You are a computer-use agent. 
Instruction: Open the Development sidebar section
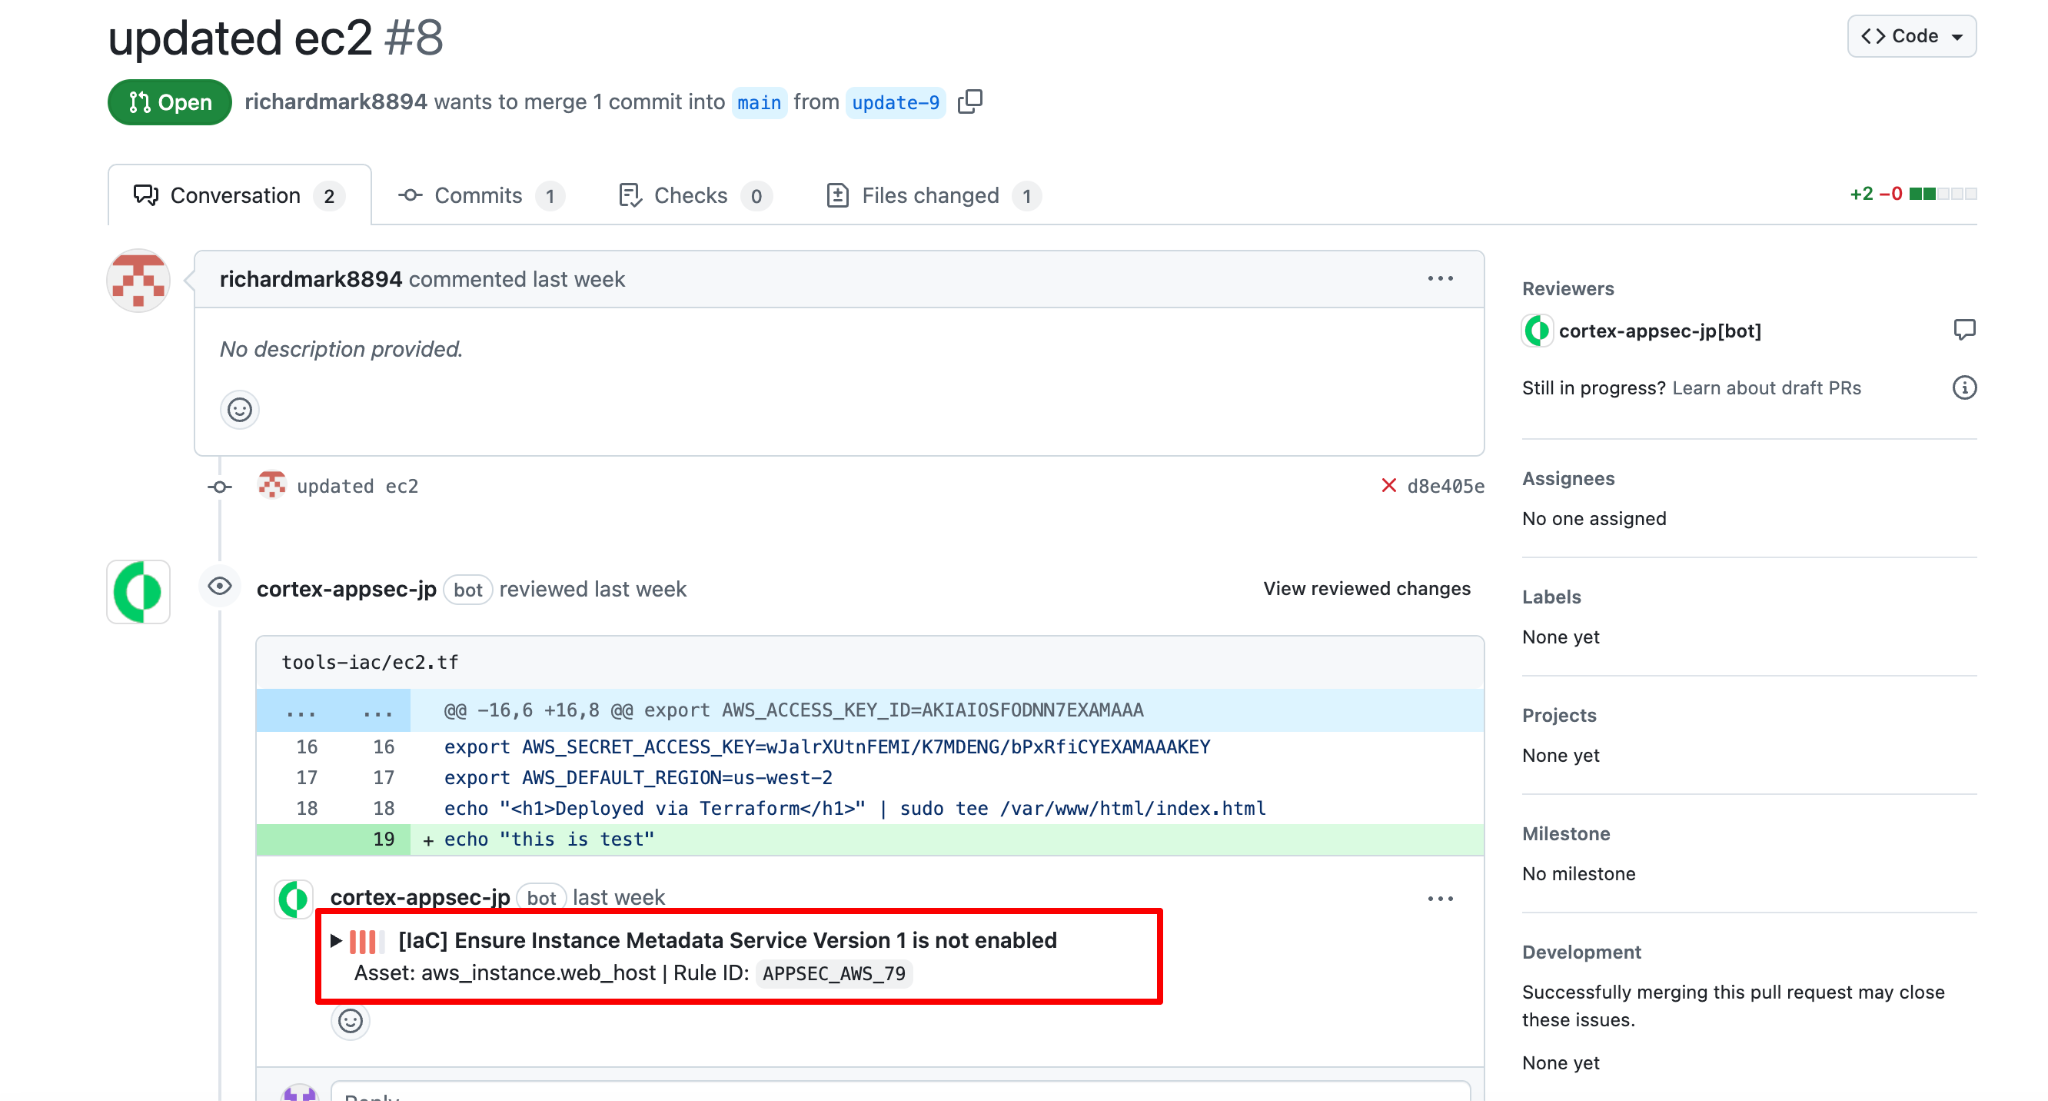(1581, 953)
